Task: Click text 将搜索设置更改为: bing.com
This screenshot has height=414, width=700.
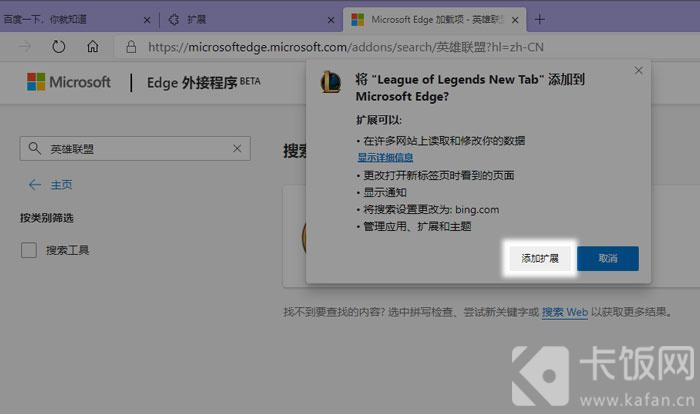Action: click(431, 209)
